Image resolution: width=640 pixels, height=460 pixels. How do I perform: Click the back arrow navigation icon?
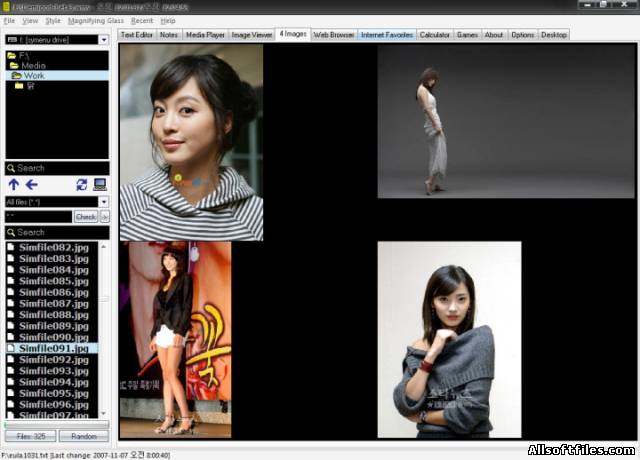click(x=31, y=185)
